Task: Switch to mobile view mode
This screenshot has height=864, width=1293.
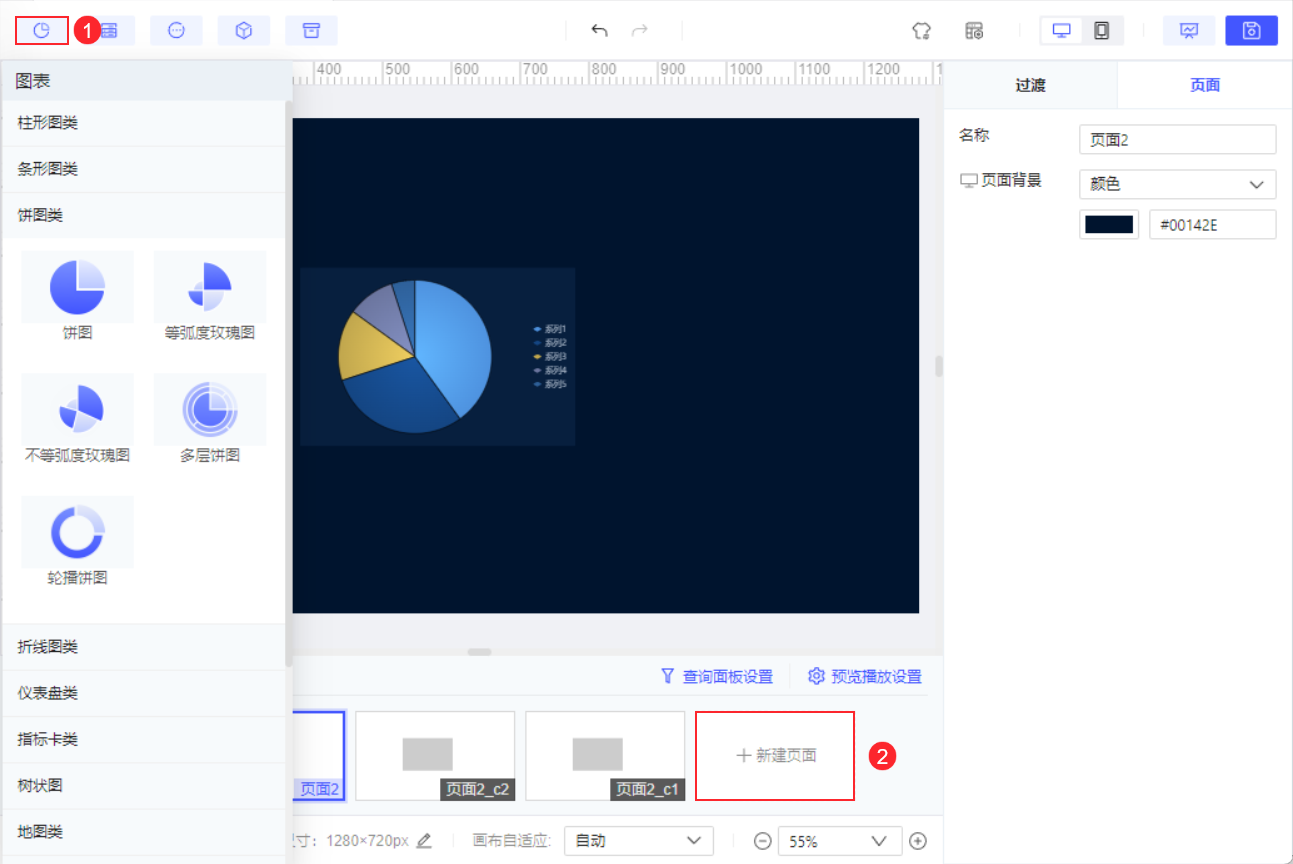Action: click(1102, 31)
